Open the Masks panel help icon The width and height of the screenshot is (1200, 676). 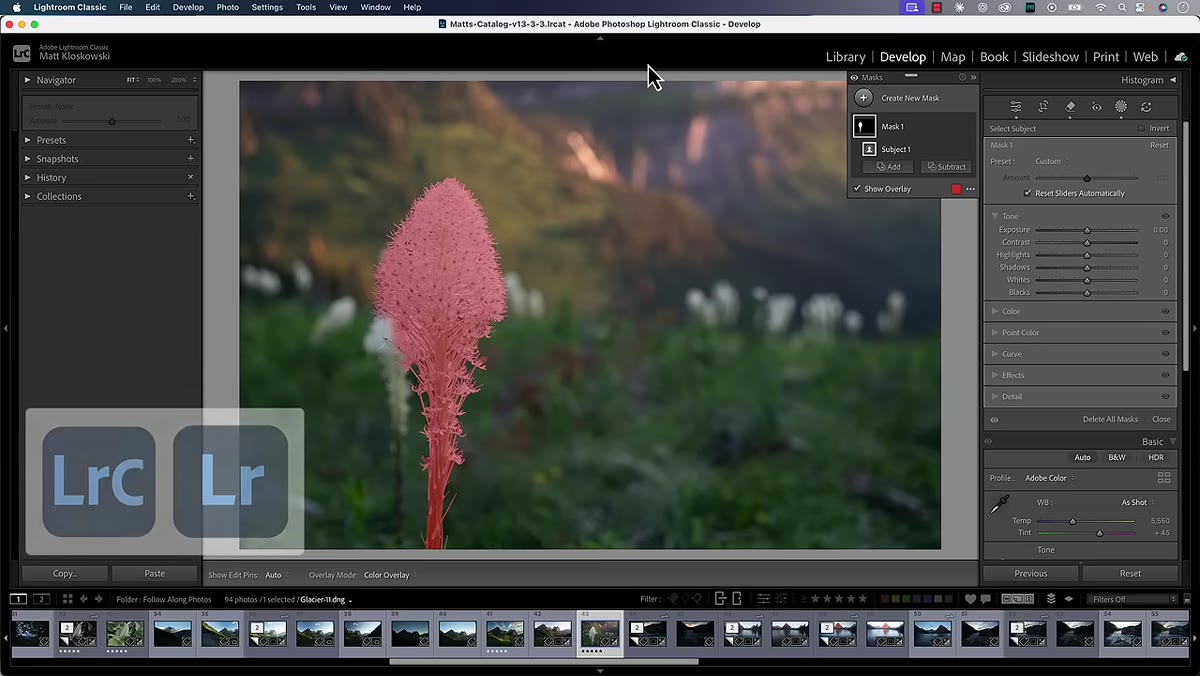962,77
